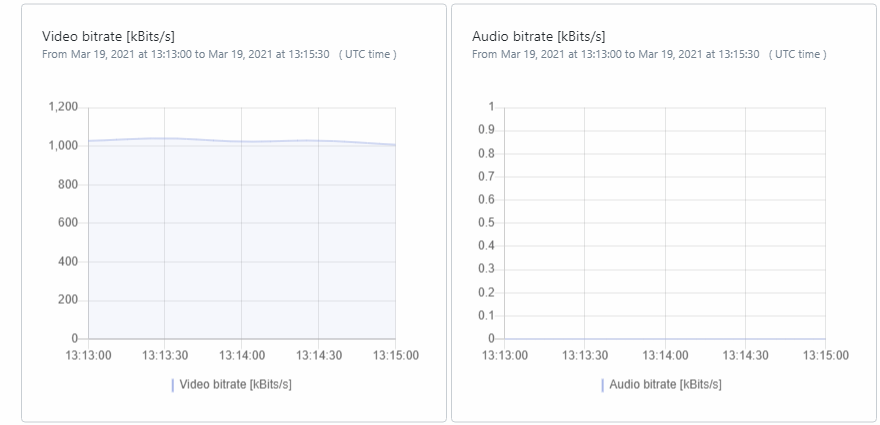This screenshot has height=425, width=880.
Task: Click the 1,200 y-axis label on video chart
Action: point(63,107)
